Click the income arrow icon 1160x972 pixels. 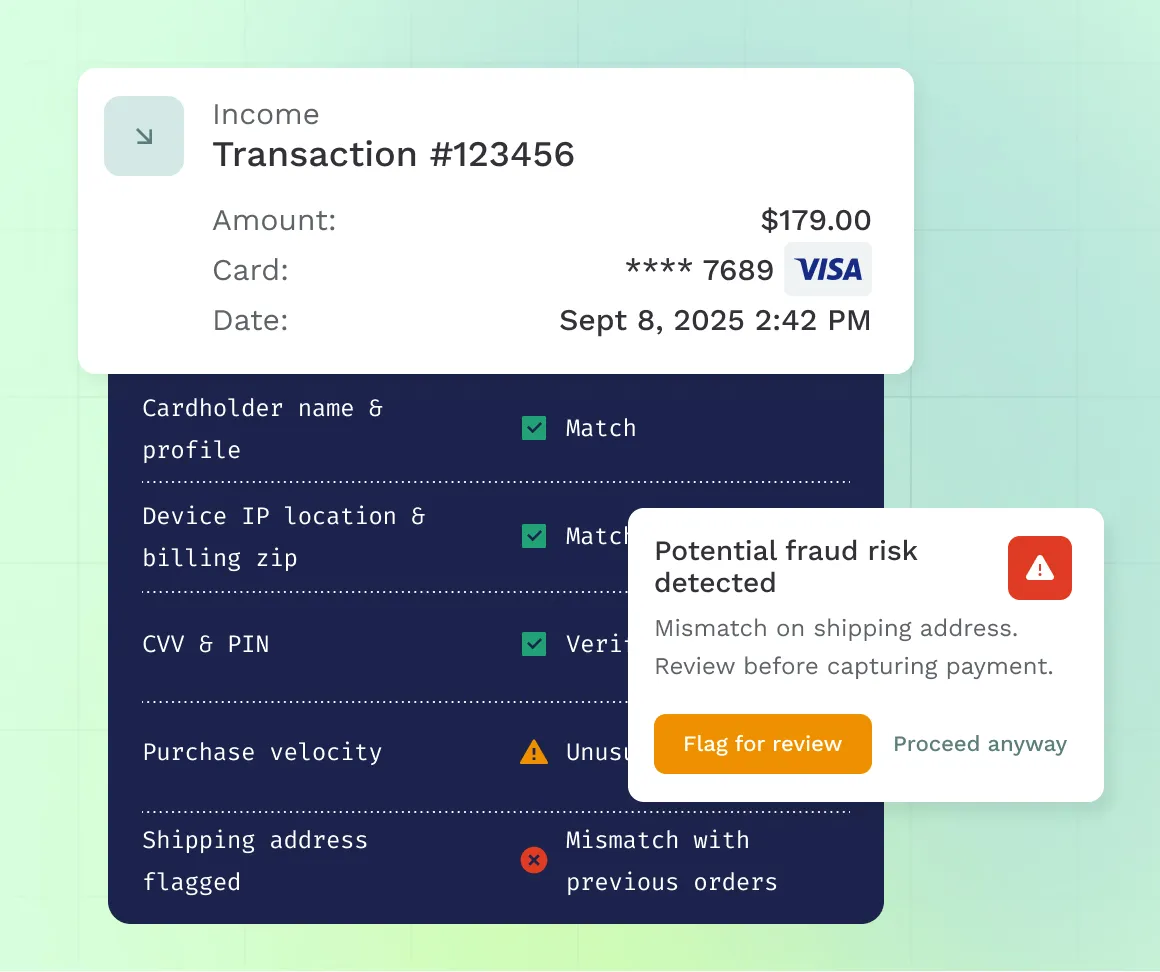point(144,136)
